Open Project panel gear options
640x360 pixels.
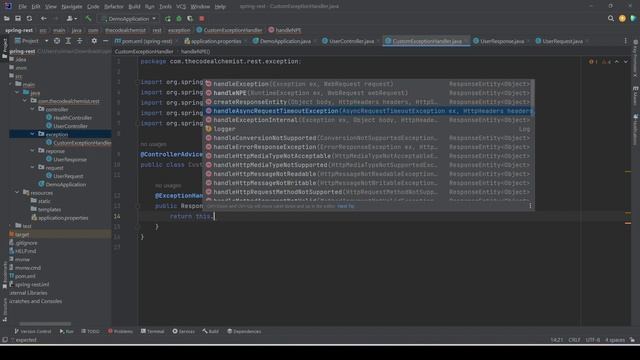coord(94,41)
